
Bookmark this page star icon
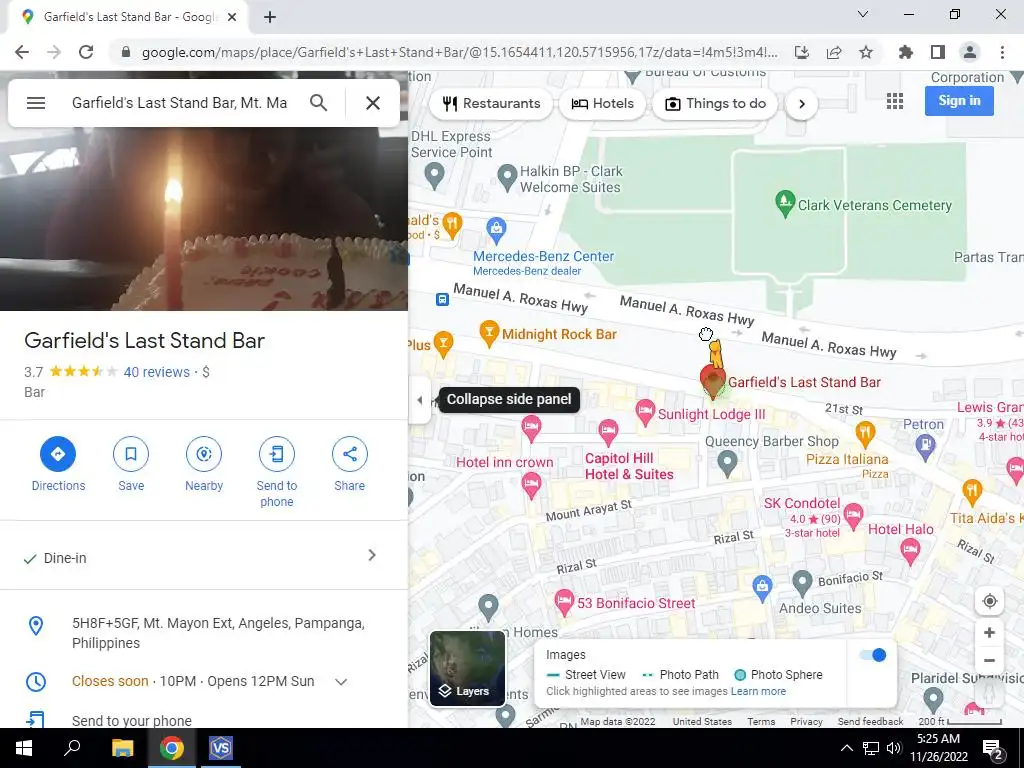(x=866, y=52)
